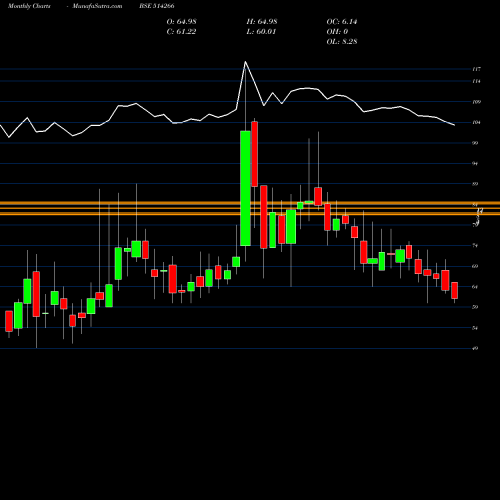
Task: Click the 64 price axis label
Action: click(x=475, y=287)
